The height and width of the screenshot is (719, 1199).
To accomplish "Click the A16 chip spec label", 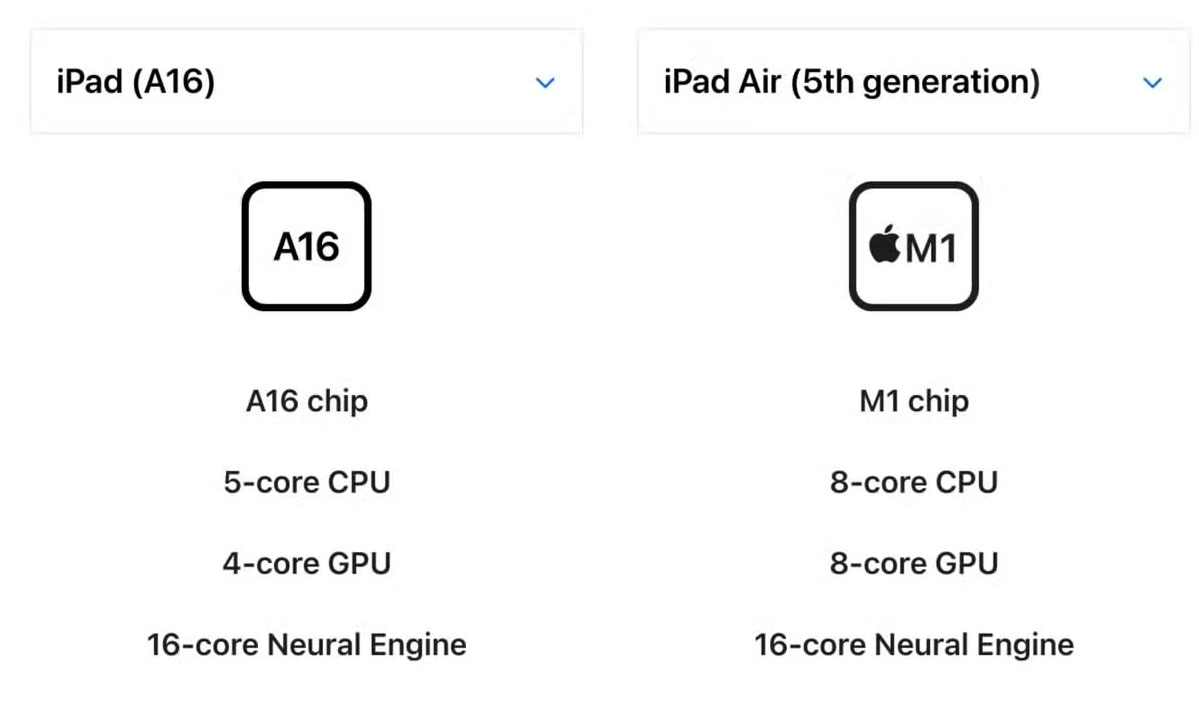I will [x=307, y=401].
